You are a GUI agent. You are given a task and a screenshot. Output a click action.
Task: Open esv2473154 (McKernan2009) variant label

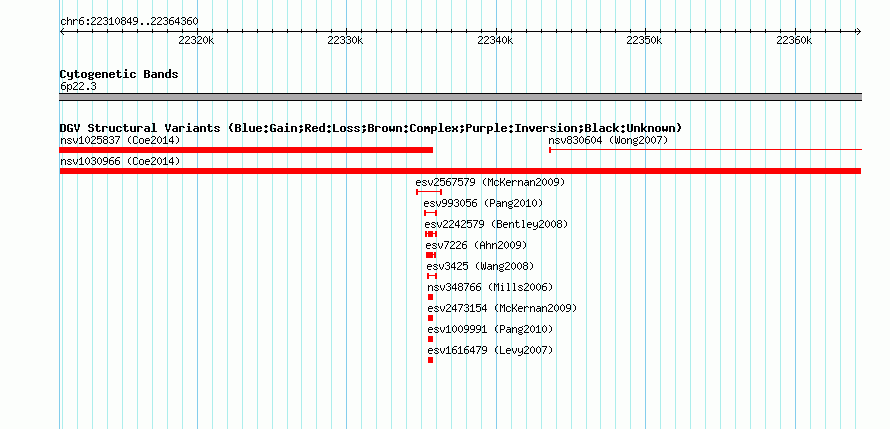coord(502,308)
